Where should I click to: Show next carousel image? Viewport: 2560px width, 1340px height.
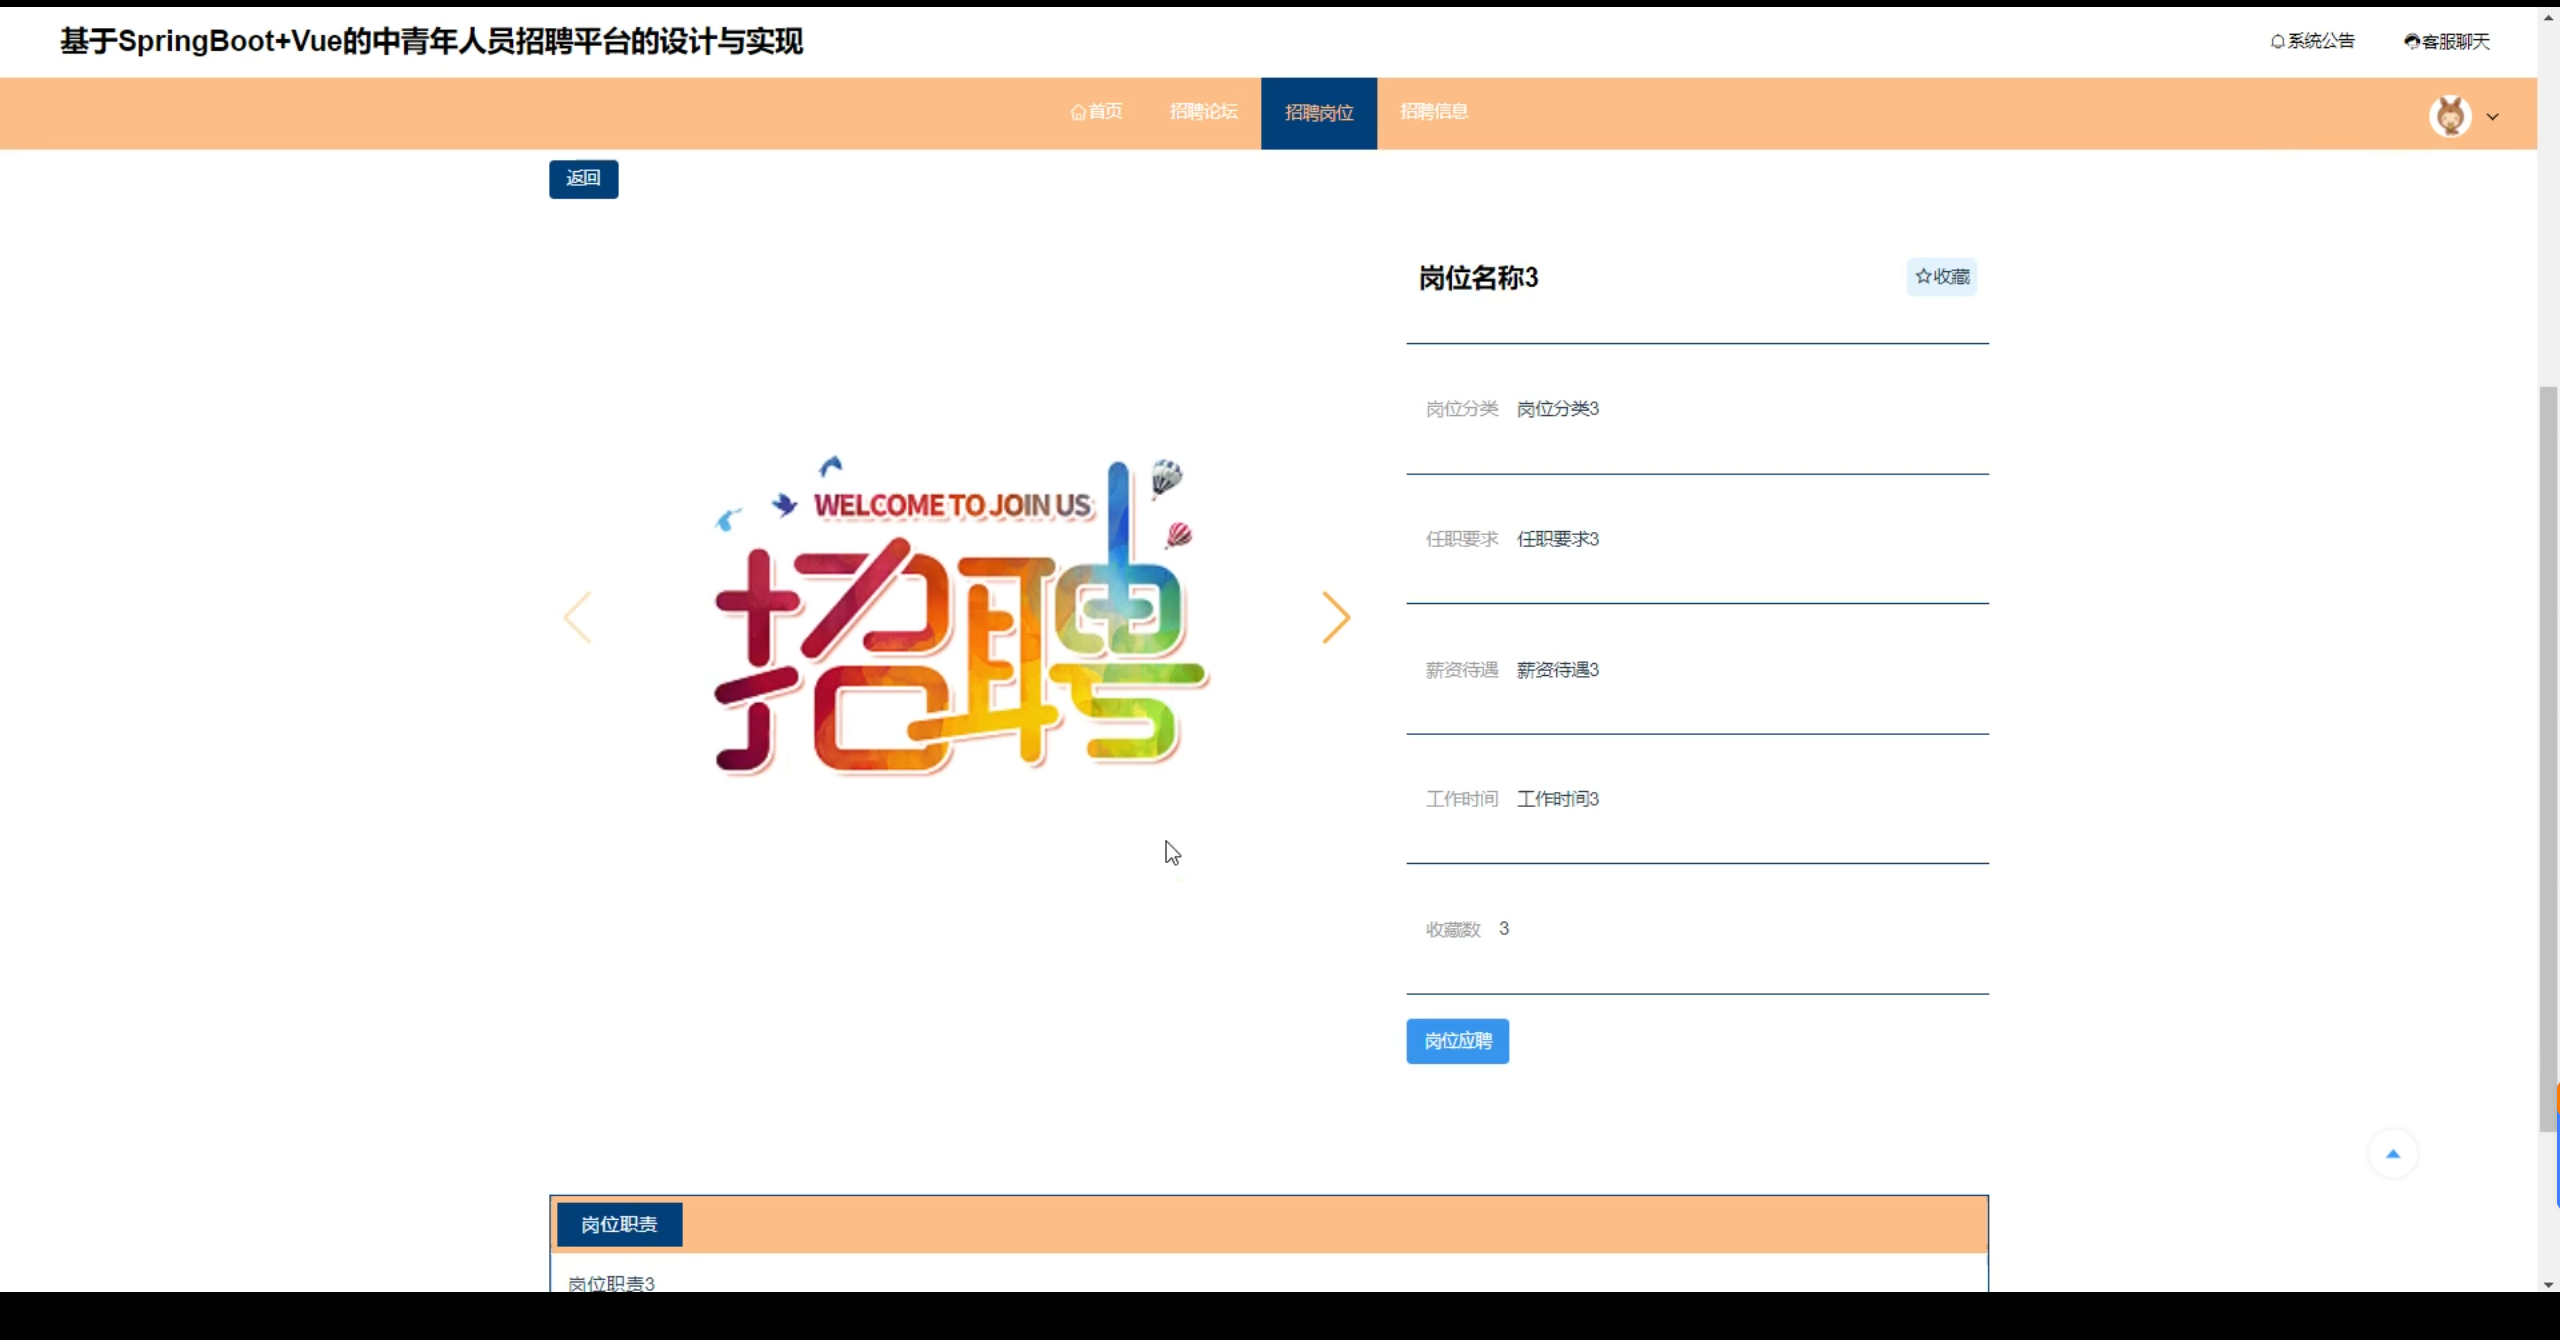click(x=1336, y=617)
